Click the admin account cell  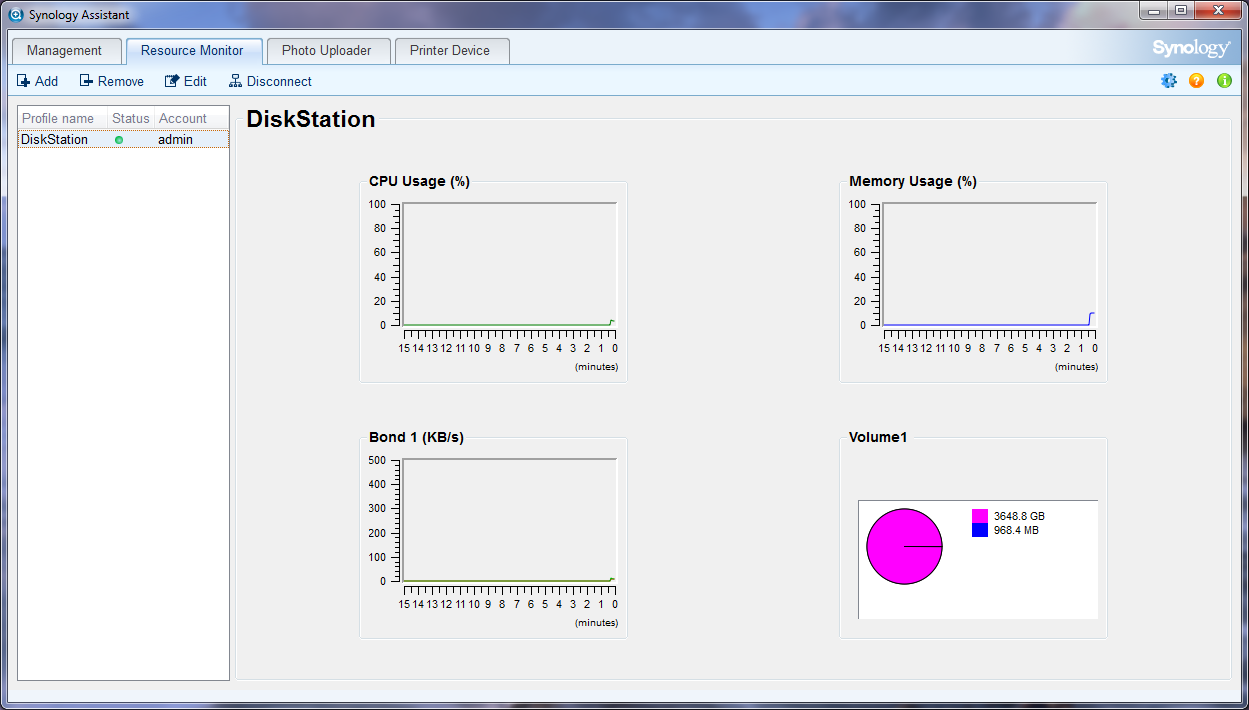point(176,140)
